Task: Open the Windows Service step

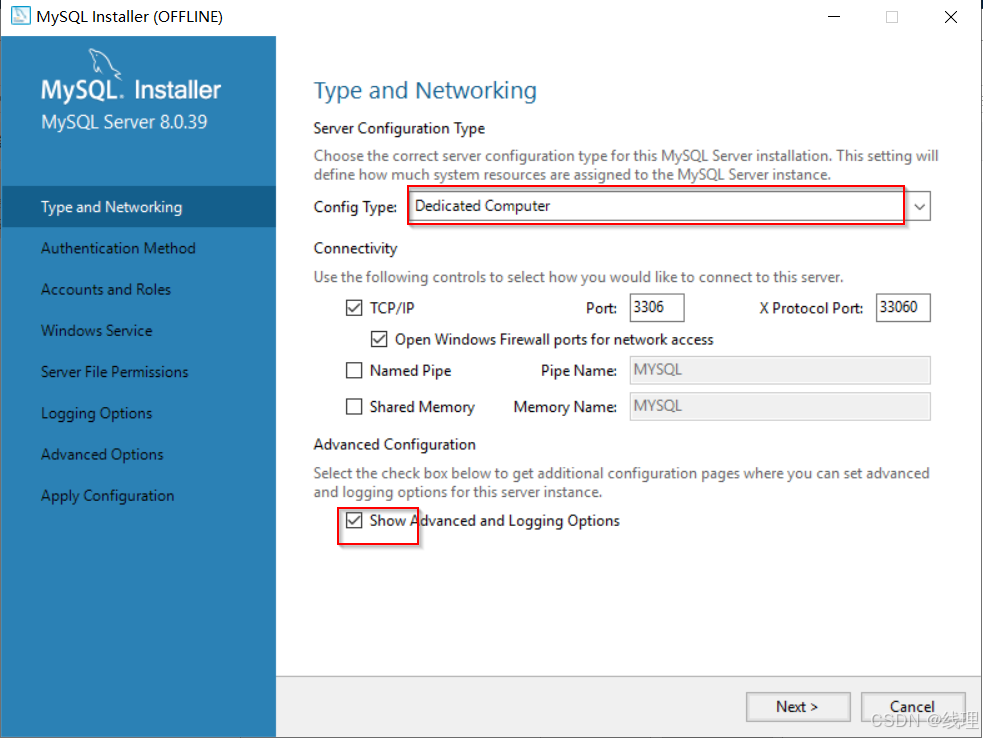Action: (96, 330)
